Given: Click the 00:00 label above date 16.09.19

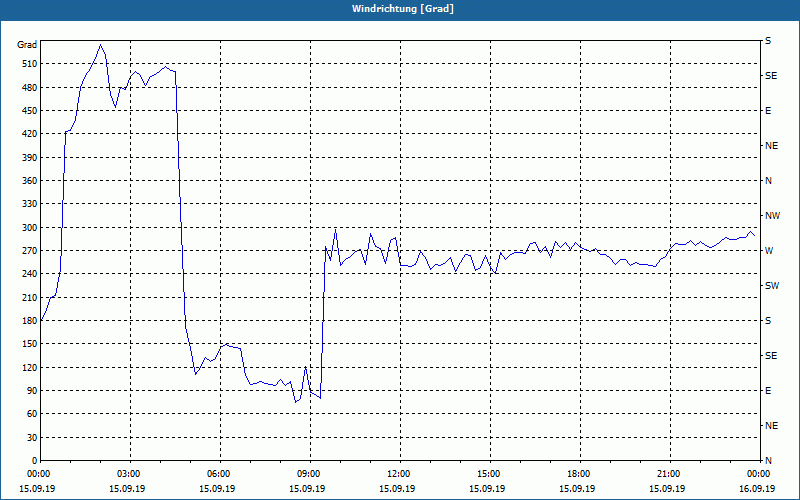Looking at the screenshot, I should click(x=757, y=473).
